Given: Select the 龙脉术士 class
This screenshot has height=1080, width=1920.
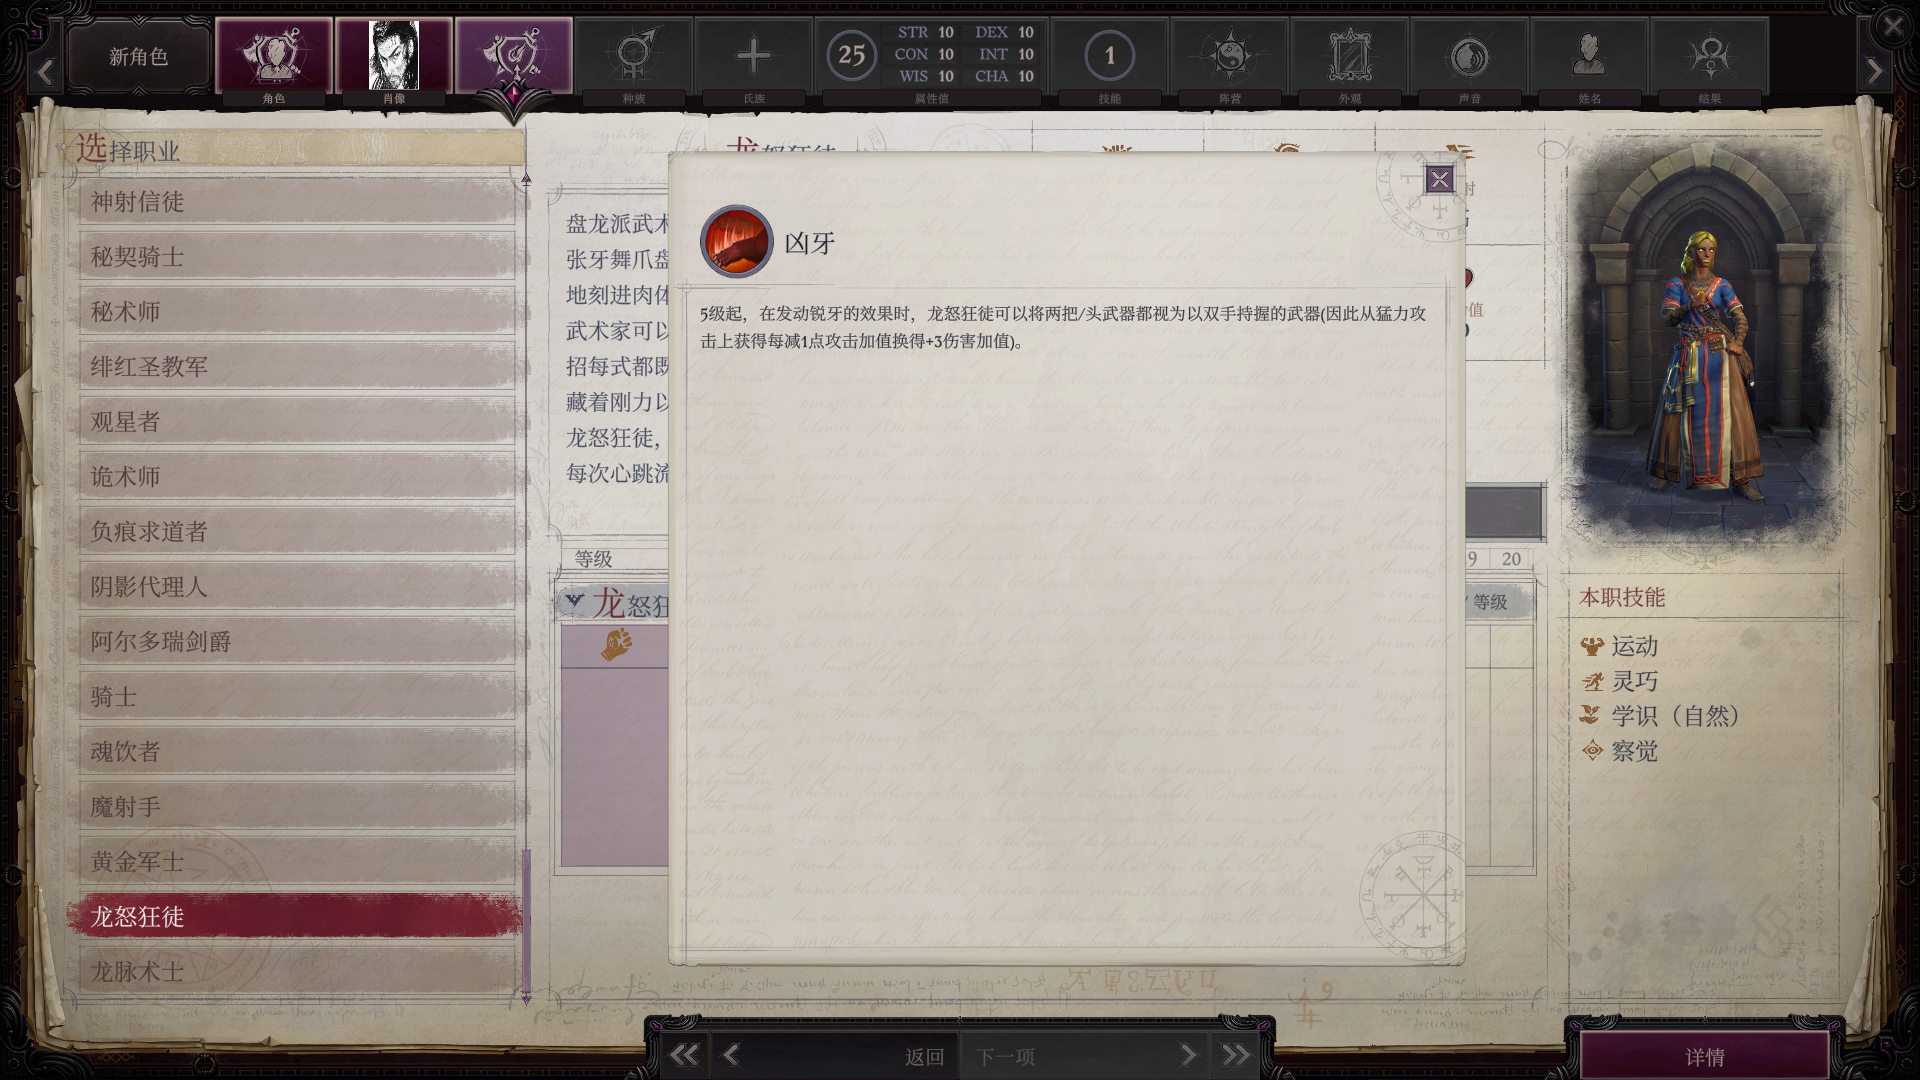Looking at the screenshot, I should pos(297,972).
